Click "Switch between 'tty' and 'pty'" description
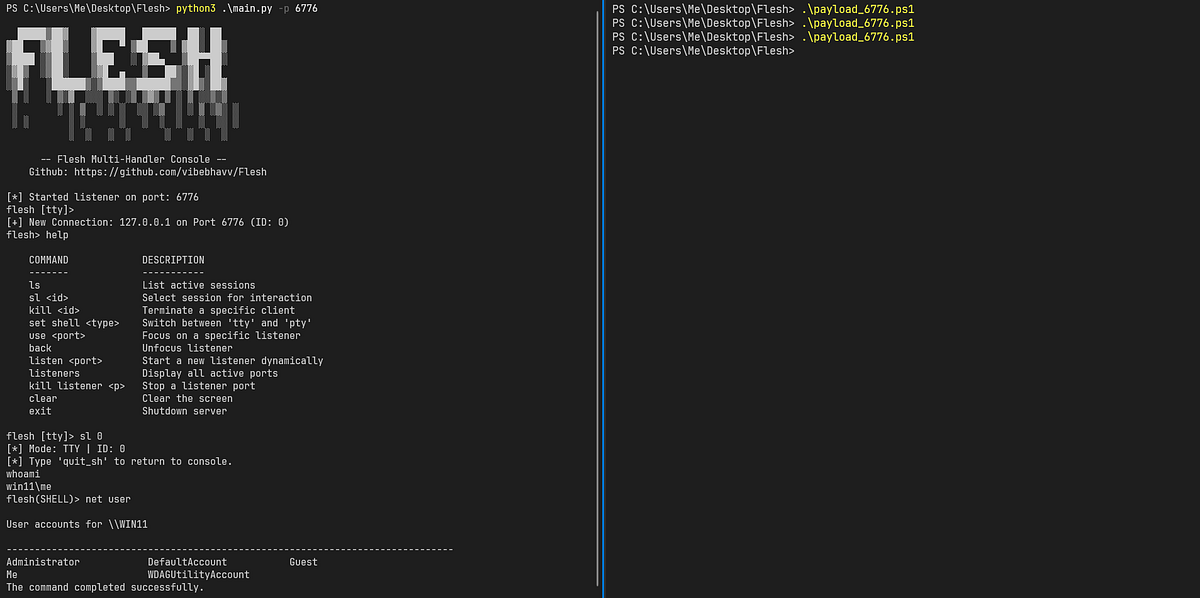This screenshot has width=1200, height=598. tap(227, 323)
